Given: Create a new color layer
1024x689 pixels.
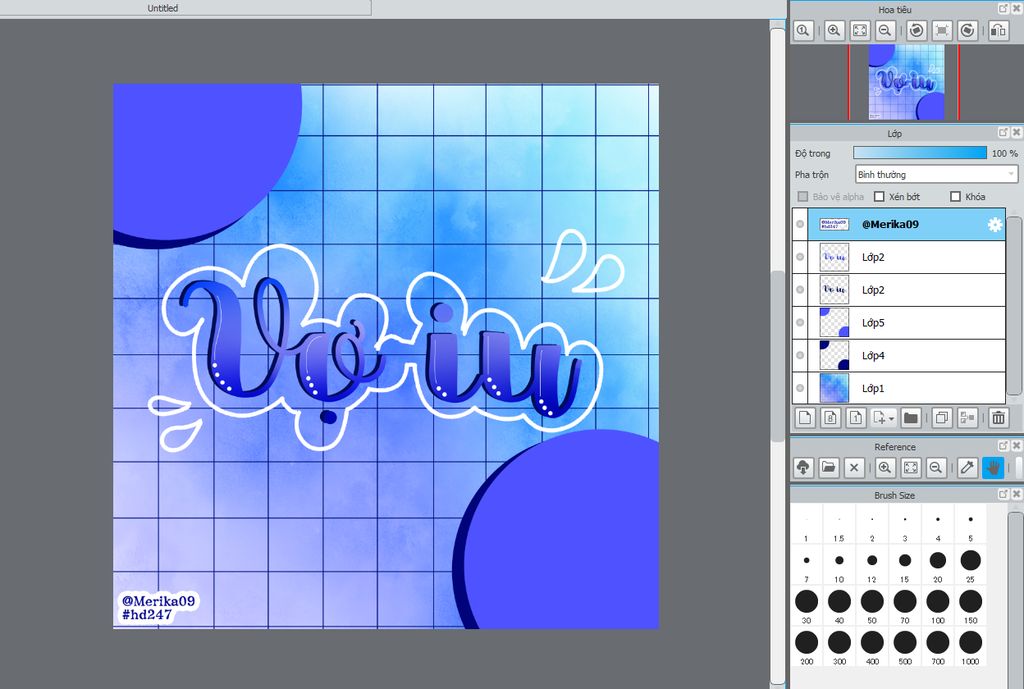Looking at the screenshot, I should pyautogui.click(x=805, y=417).
